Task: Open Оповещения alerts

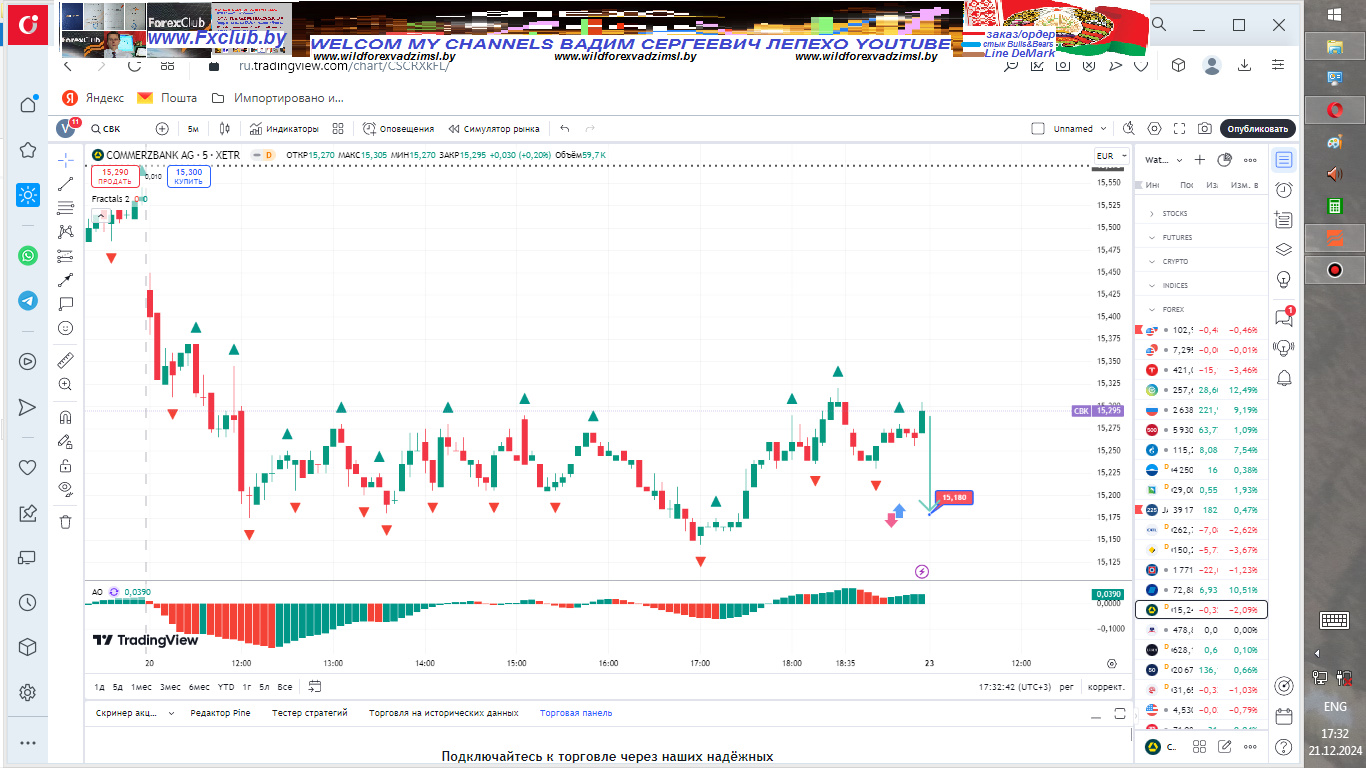Action: point(398,128)
